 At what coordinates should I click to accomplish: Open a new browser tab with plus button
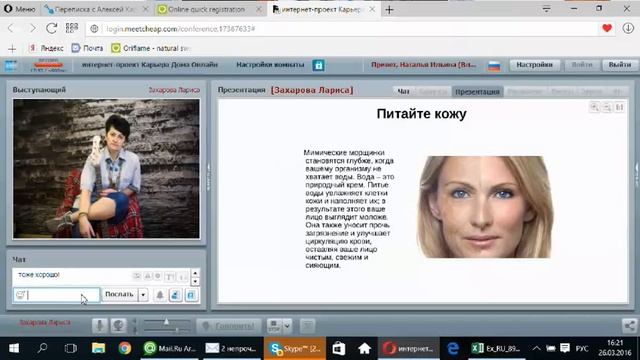point(389,9)
